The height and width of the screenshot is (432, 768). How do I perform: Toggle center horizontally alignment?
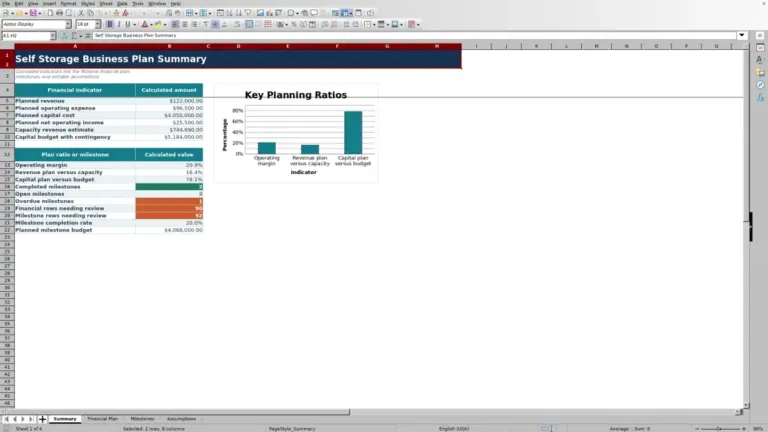(185, 24)
